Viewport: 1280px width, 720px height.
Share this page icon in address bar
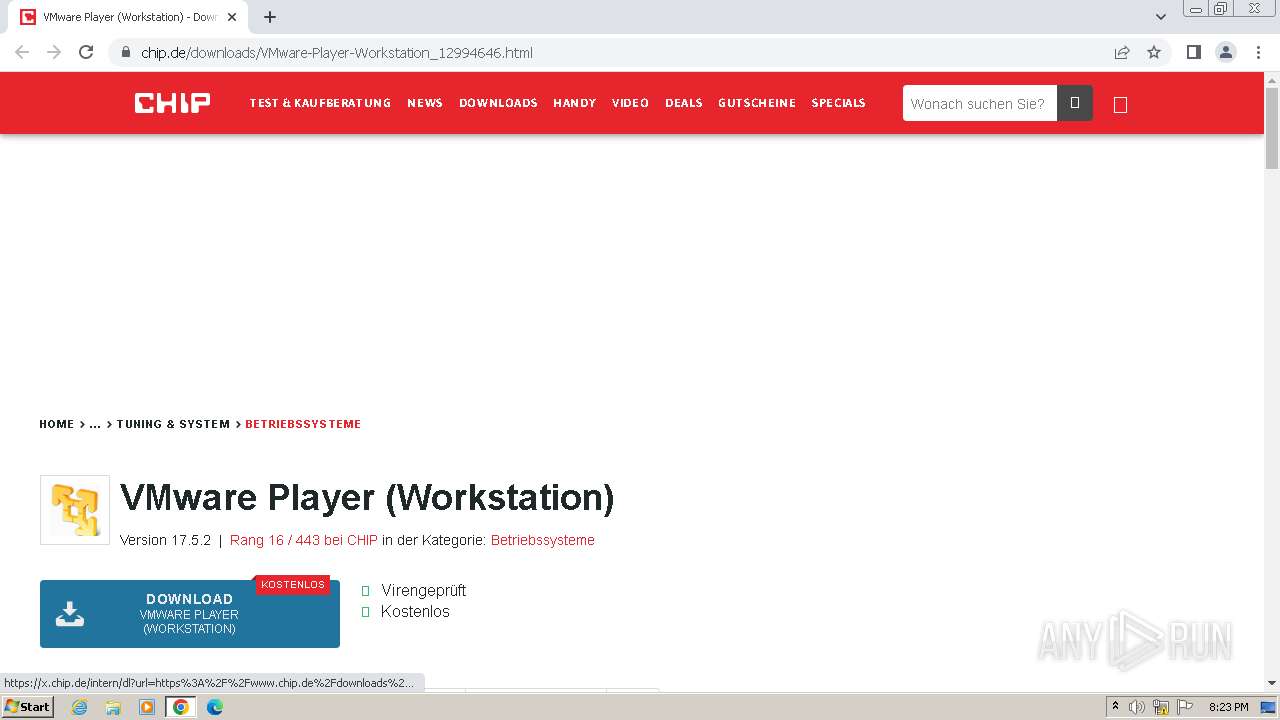point(1122,52)
